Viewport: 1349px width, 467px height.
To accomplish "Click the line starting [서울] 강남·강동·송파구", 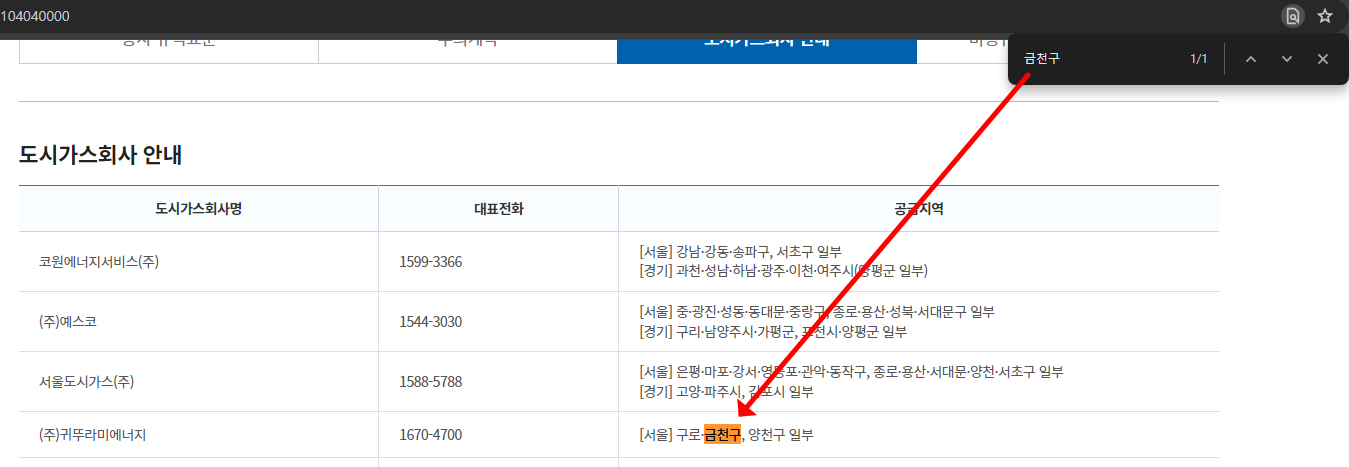I will click(740, 251).
